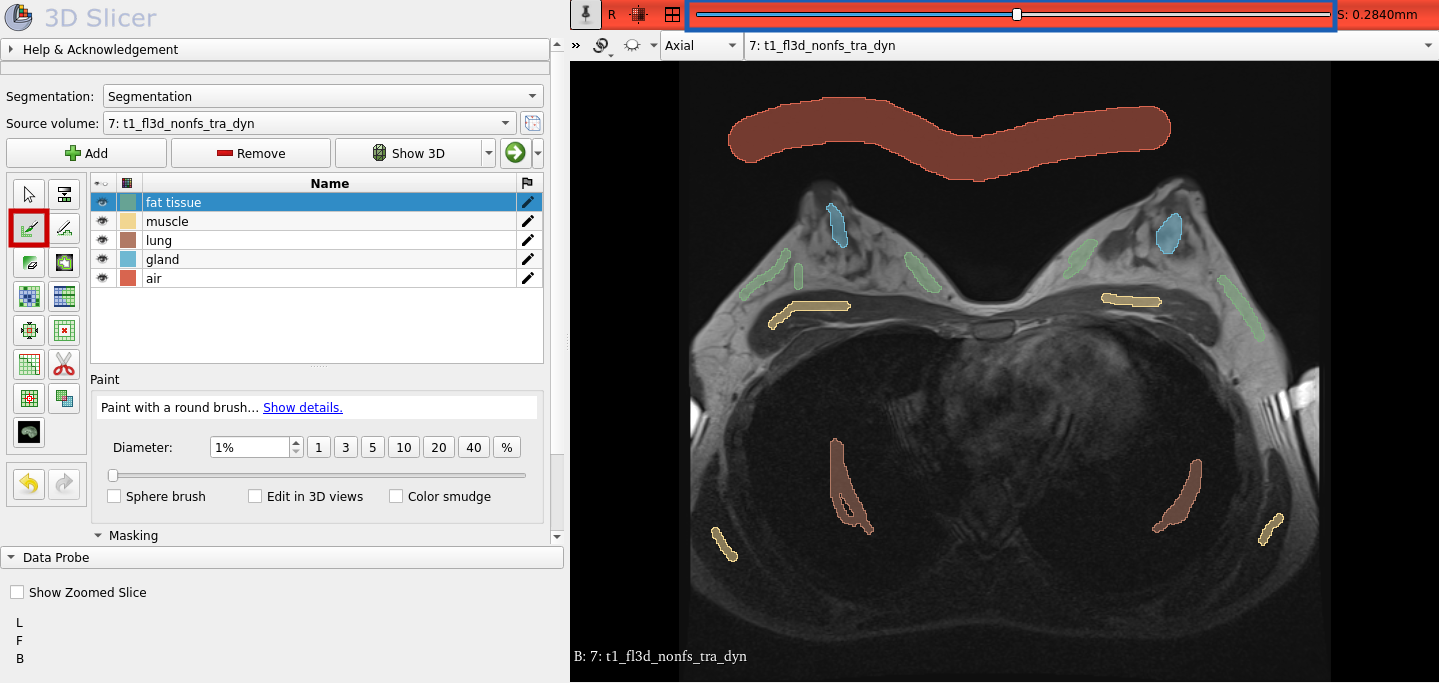The height and width of the screenshot is (683, 1439).
Task: Click the slice view pin icon
Action: tap(584, 15)
